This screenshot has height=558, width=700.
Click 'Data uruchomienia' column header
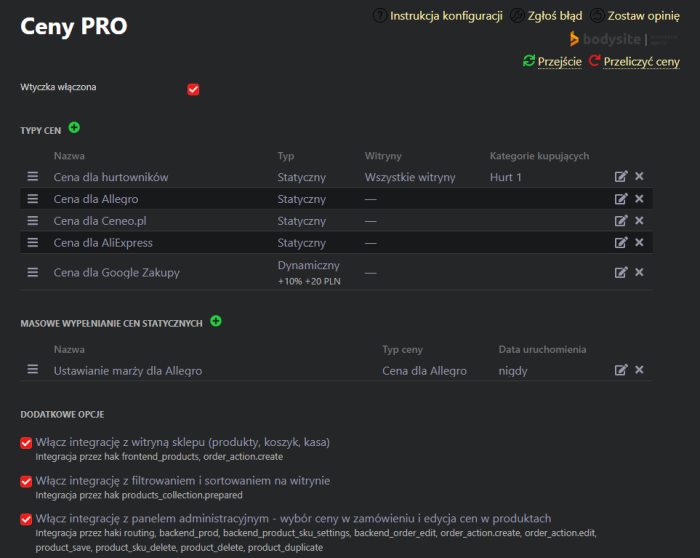click(542, 350)
